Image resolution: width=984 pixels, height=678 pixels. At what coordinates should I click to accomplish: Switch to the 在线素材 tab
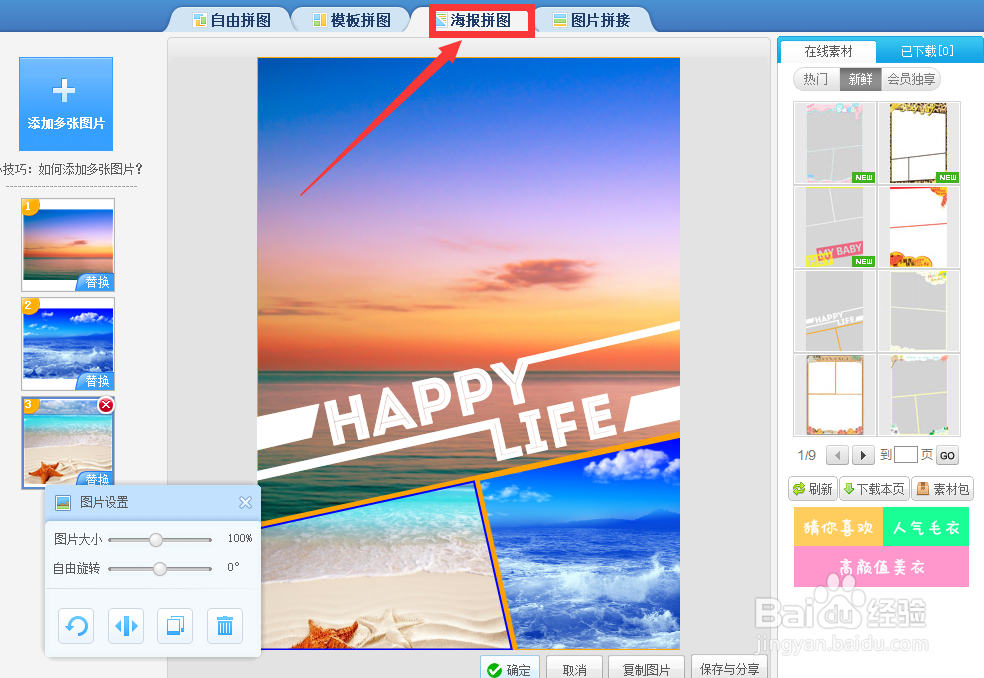pos(828,51)
